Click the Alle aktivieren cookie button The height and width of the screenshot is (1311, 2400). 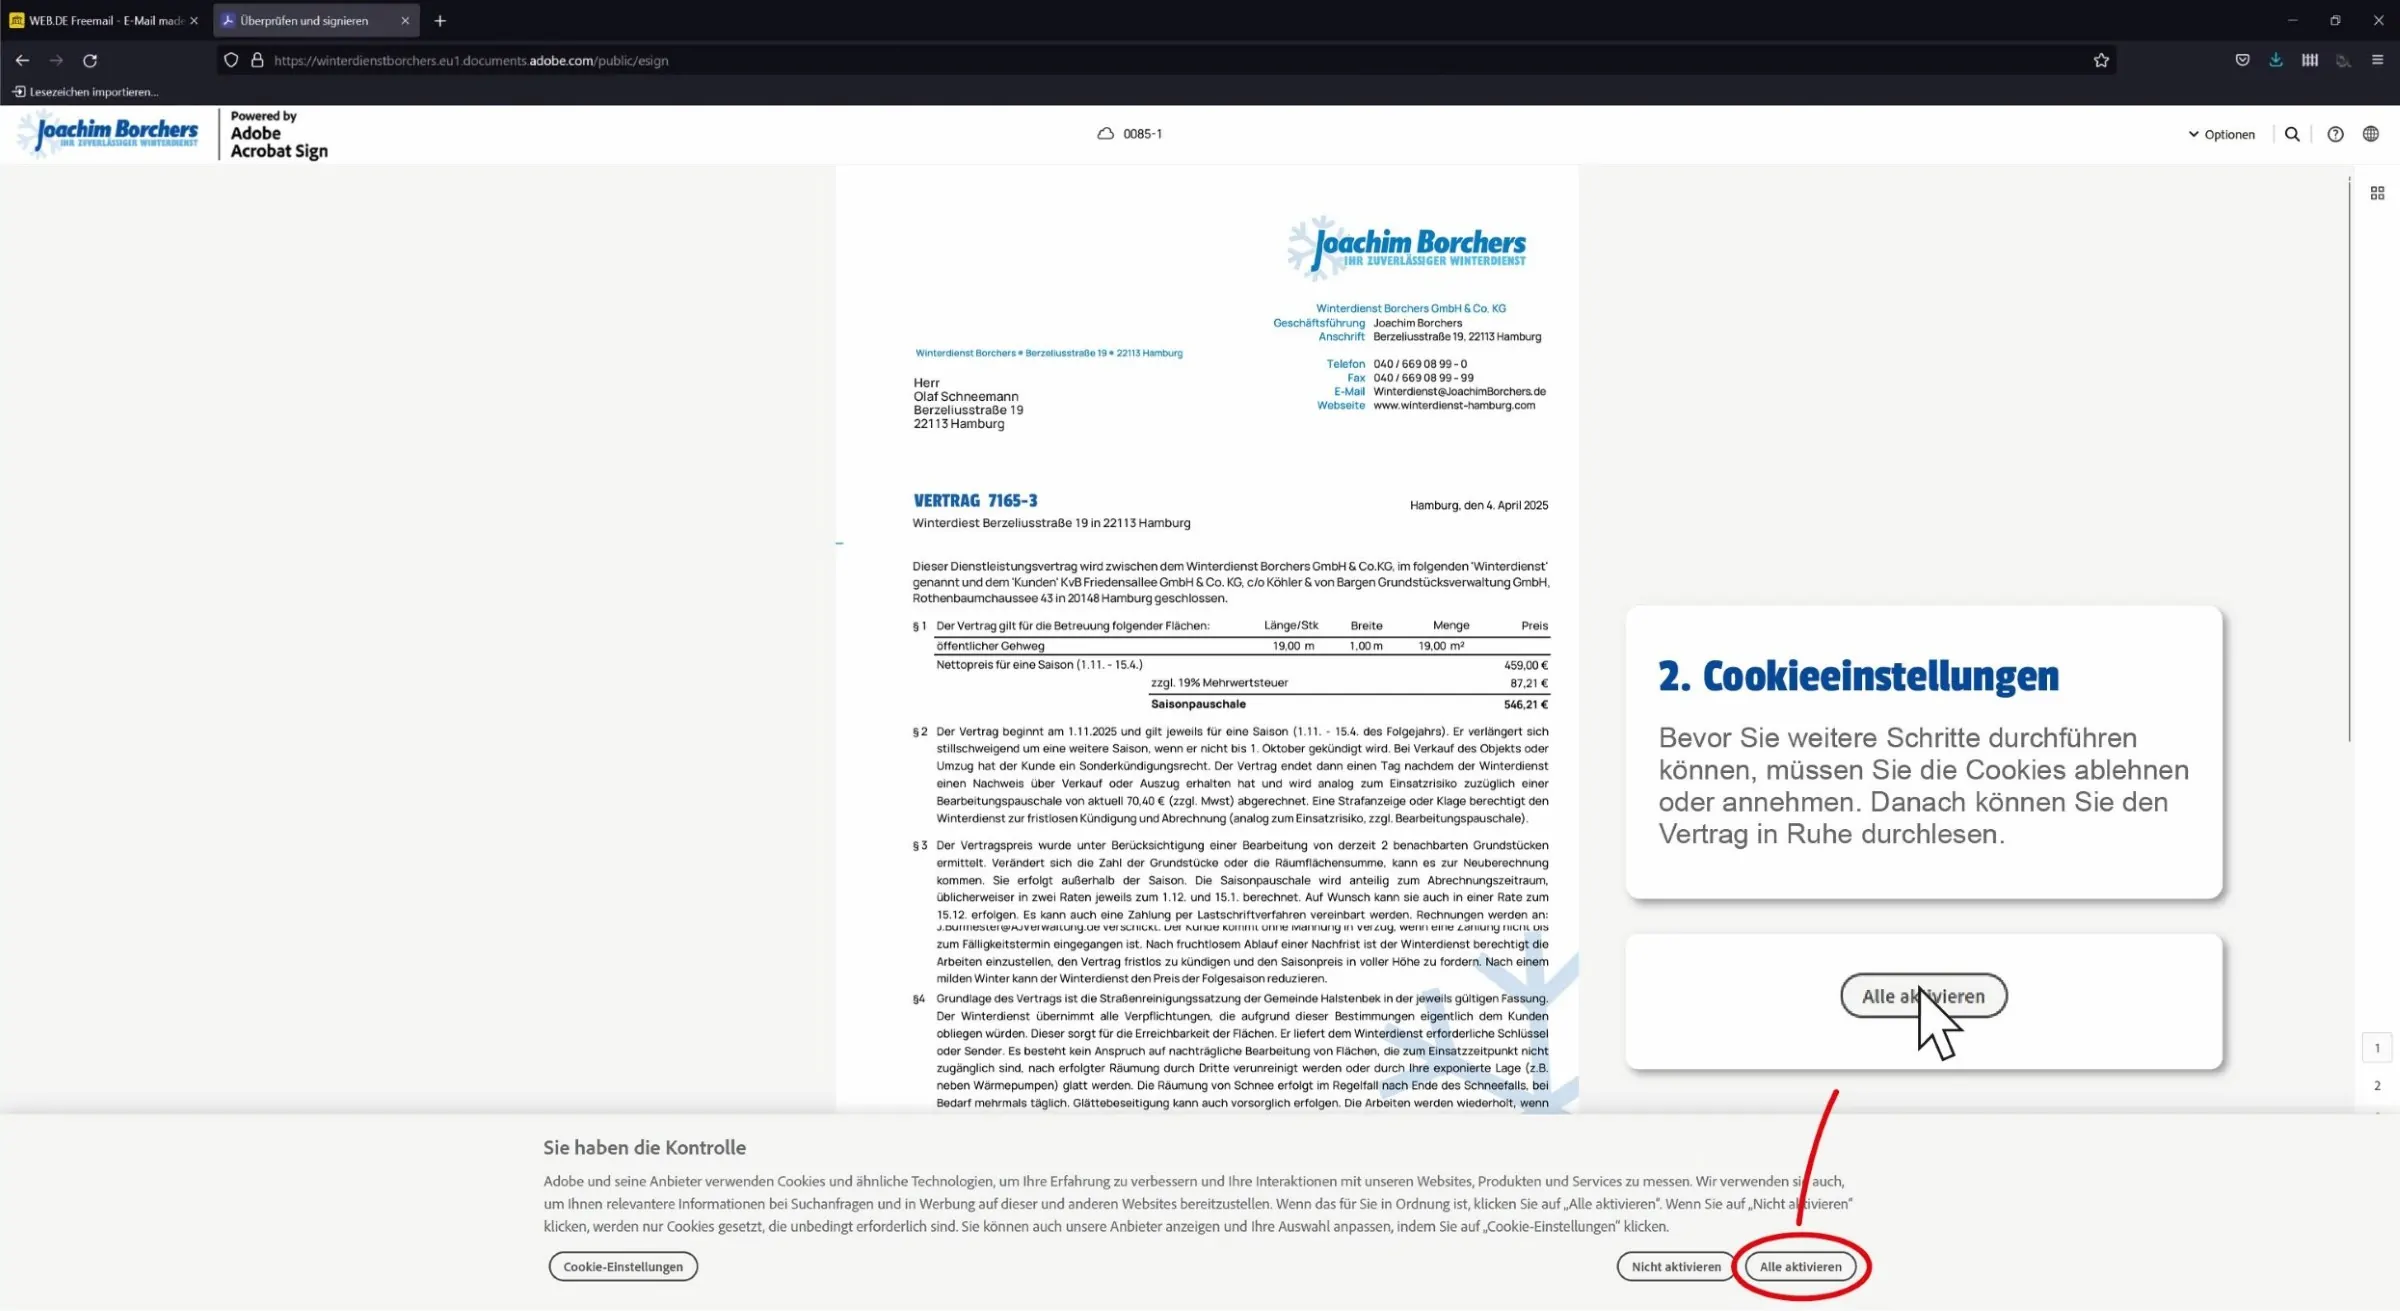(1800, 1266)
